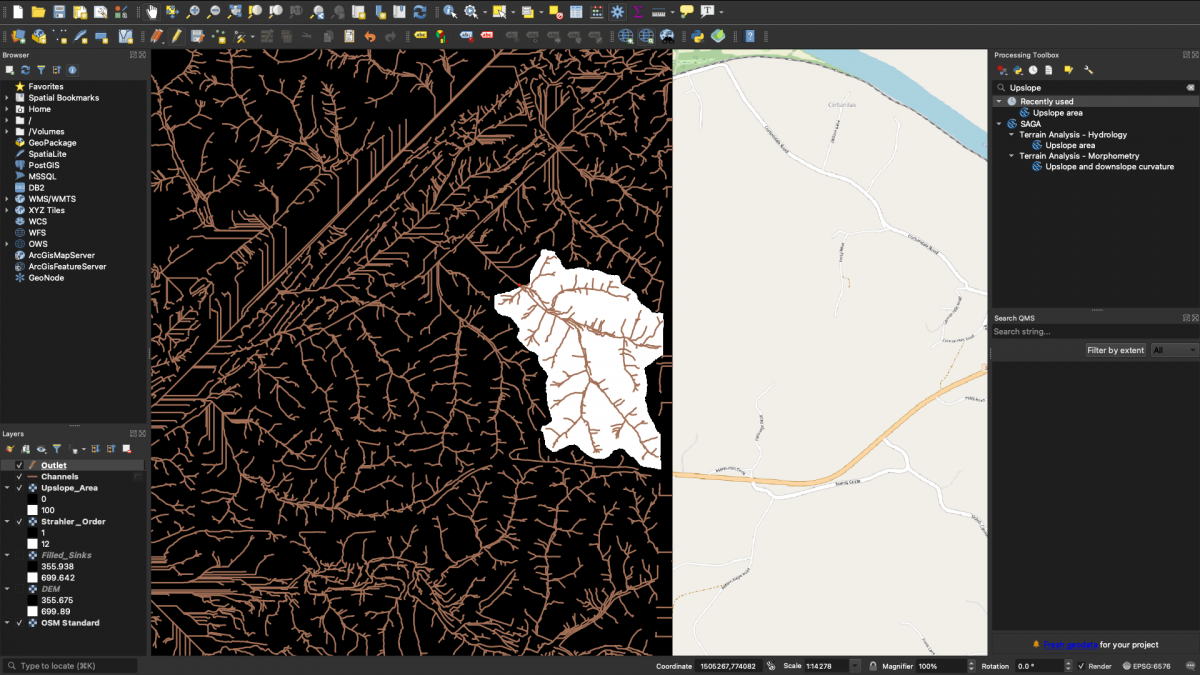Open the Python console icon
The height and width of the screenshot is (675, 1200).
697,36
